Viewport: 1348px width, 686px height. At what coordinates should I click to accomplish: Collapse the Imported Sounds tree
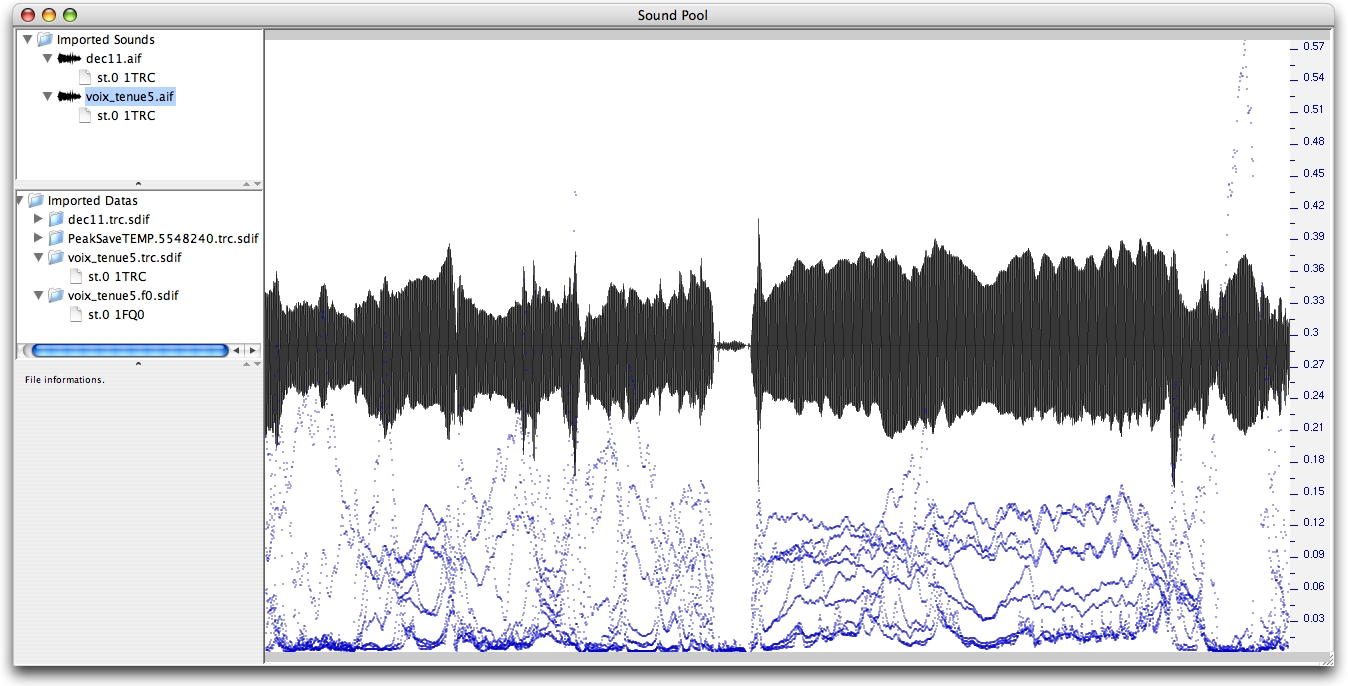pos(27,40)
